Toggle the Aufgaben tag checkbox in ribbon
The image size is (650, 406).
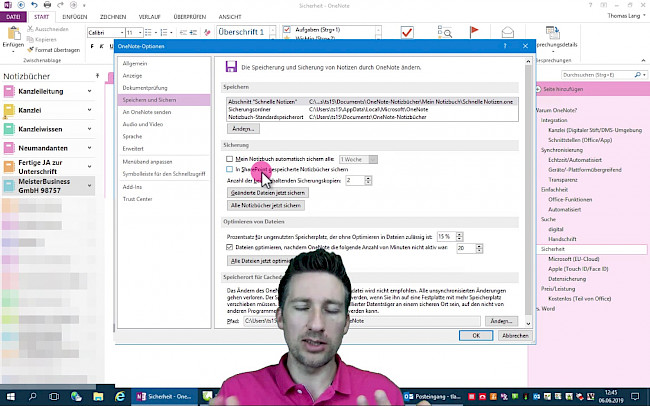pos(286,30)
